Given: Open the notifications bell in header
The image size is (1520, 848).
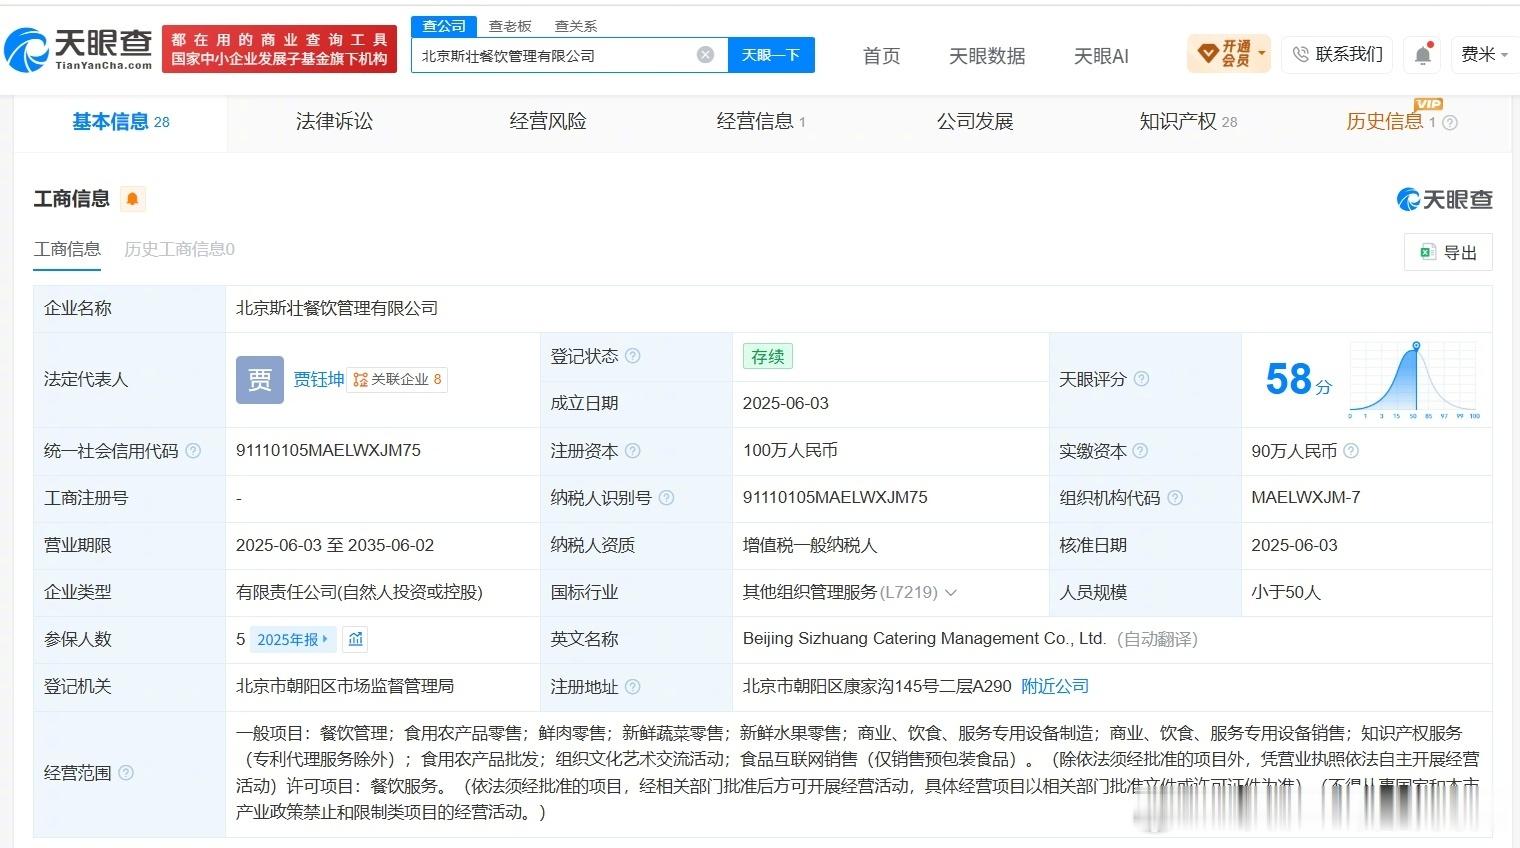Looking at the screenshot, I should 1423,55.
